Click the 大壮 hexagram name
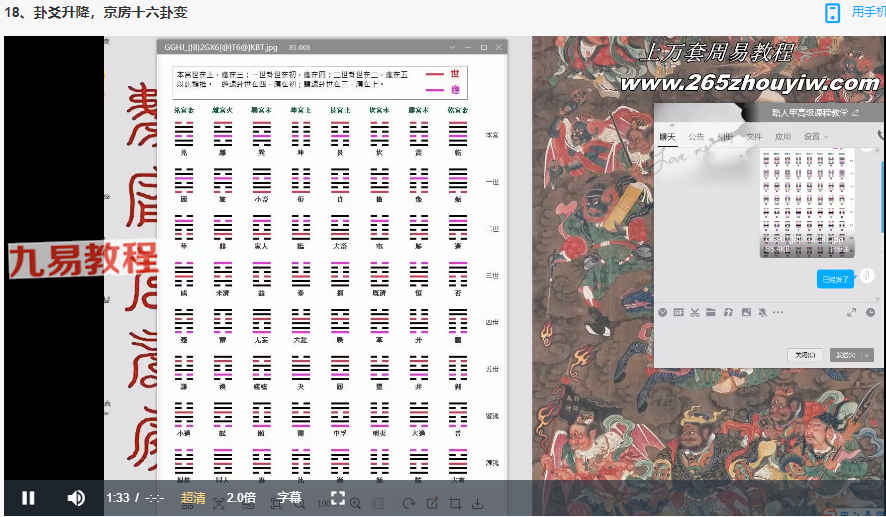The width and height of the screenshot is (886, 517). [x=301, y=340]
